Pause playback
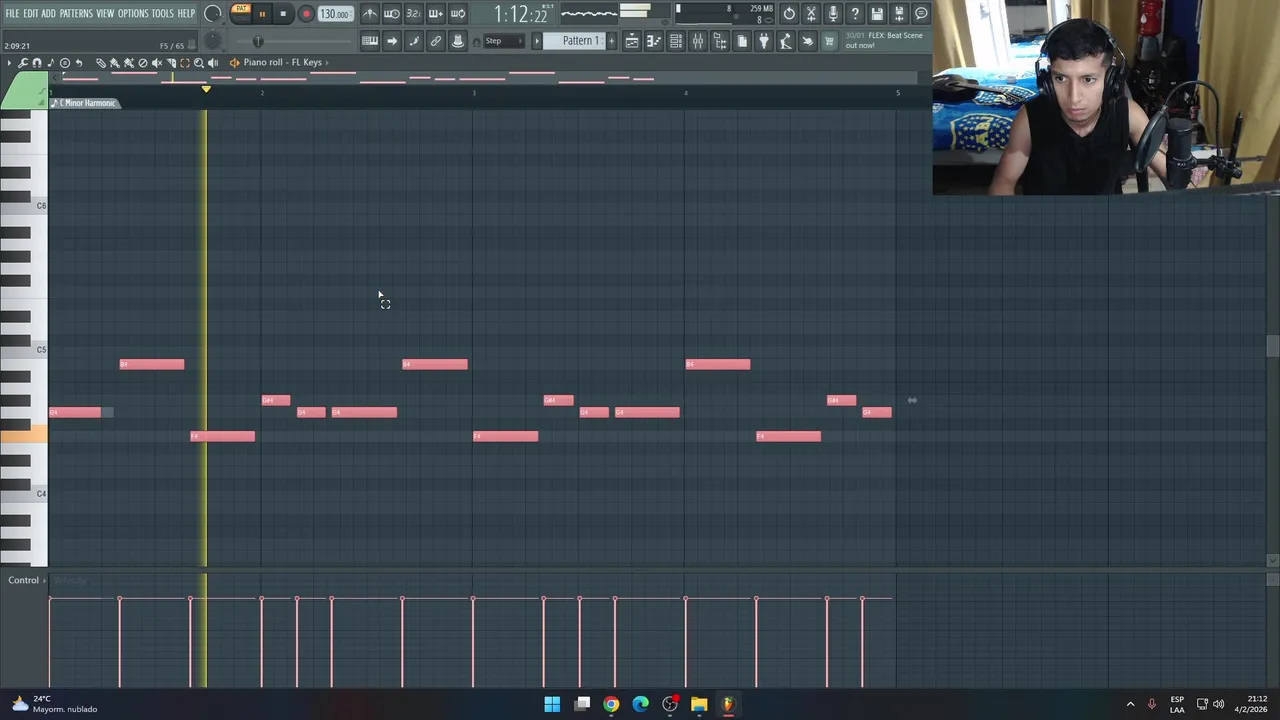This screenshot has width=1280, height=720. [x=262, y=14]
